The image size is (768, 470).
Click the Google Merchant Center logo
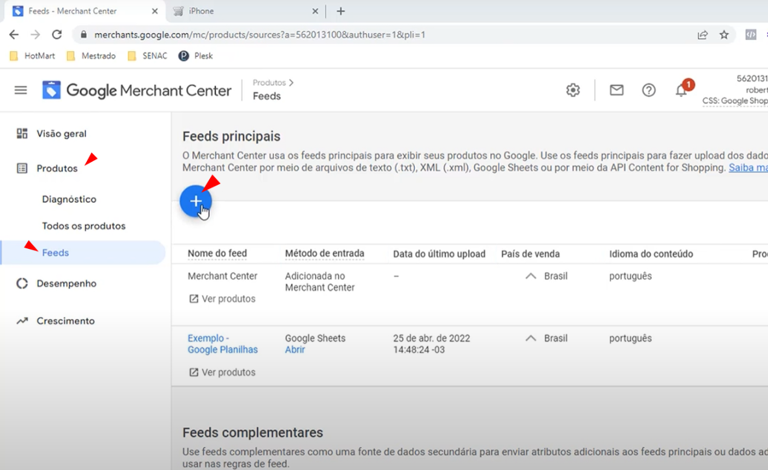[x=136, y=90]
